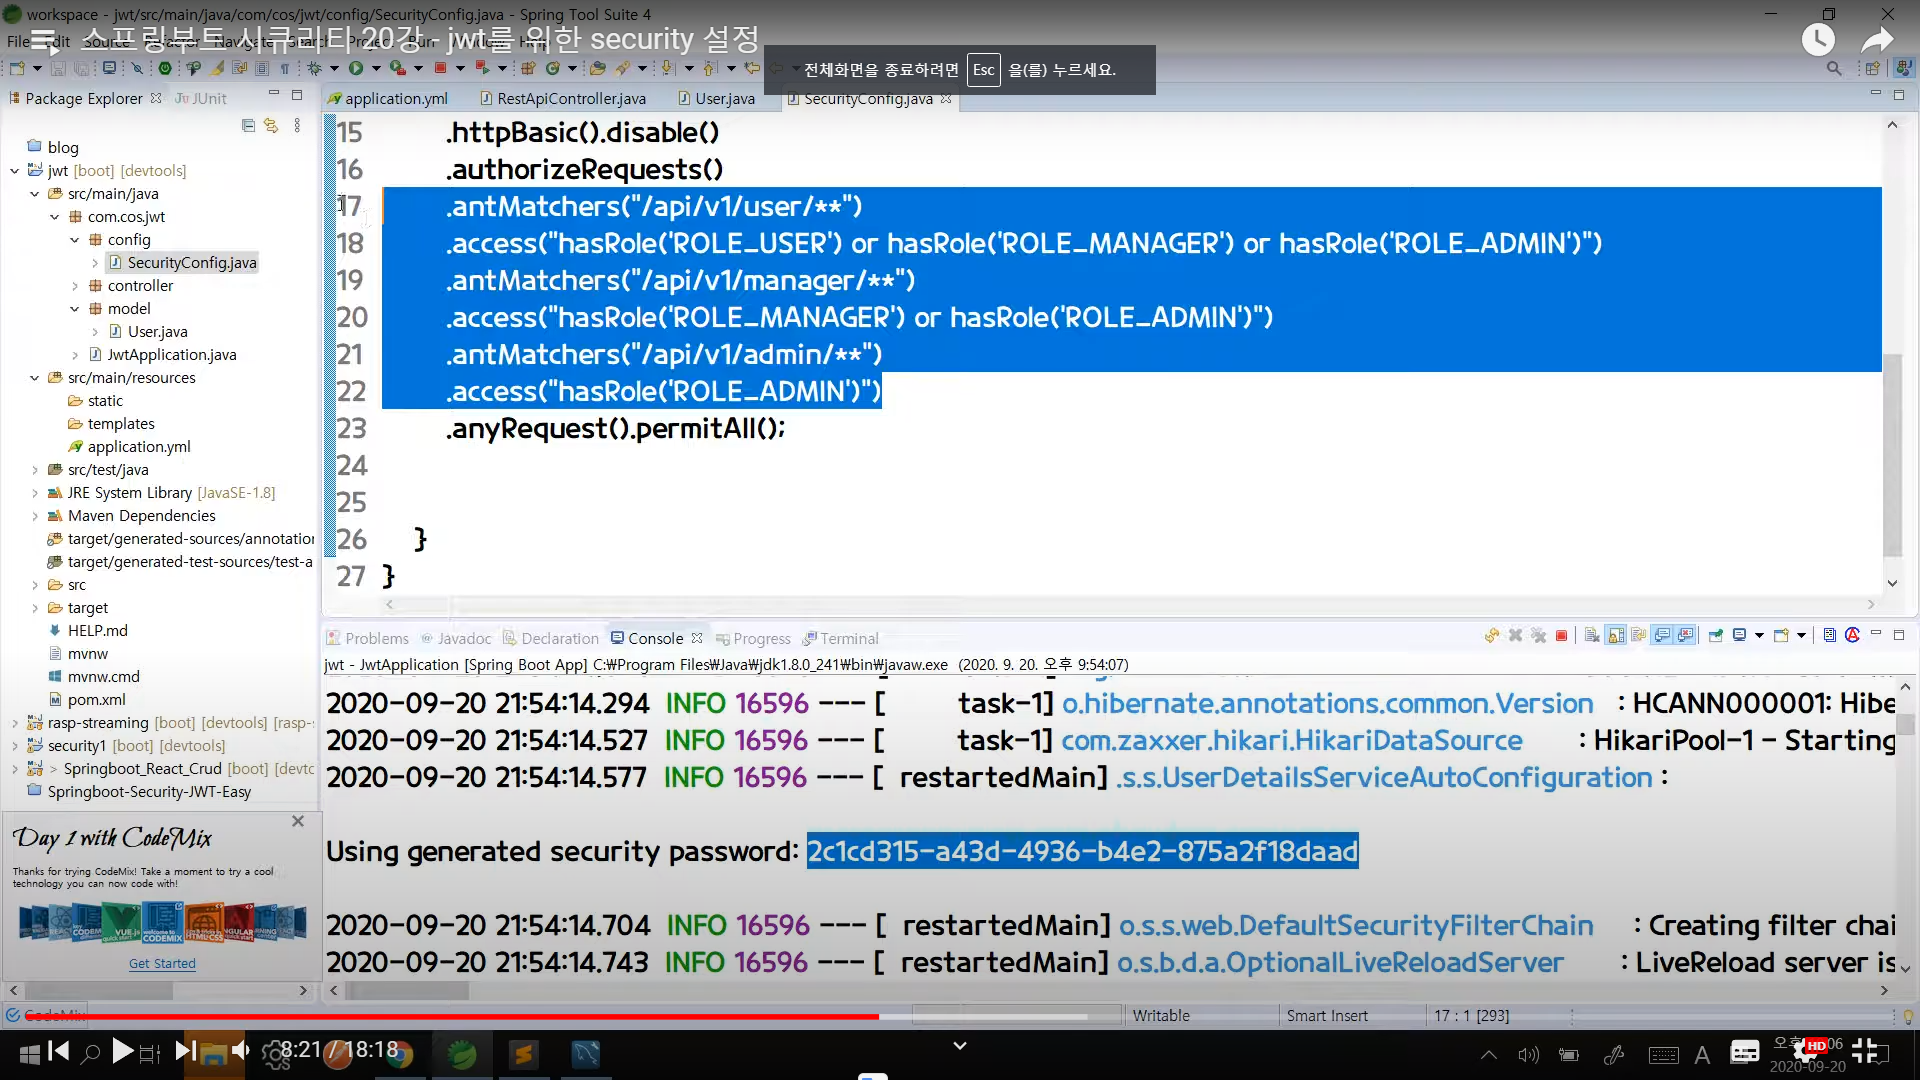The height and width of the screenshot is (1080, 1920).
Task: Click the green Run icon in the main toolbar
Action: 356,68
